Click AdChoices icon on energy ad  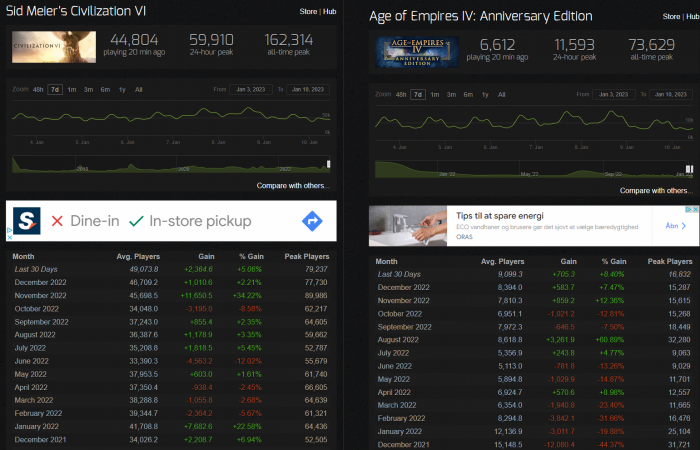click(689, 209)
